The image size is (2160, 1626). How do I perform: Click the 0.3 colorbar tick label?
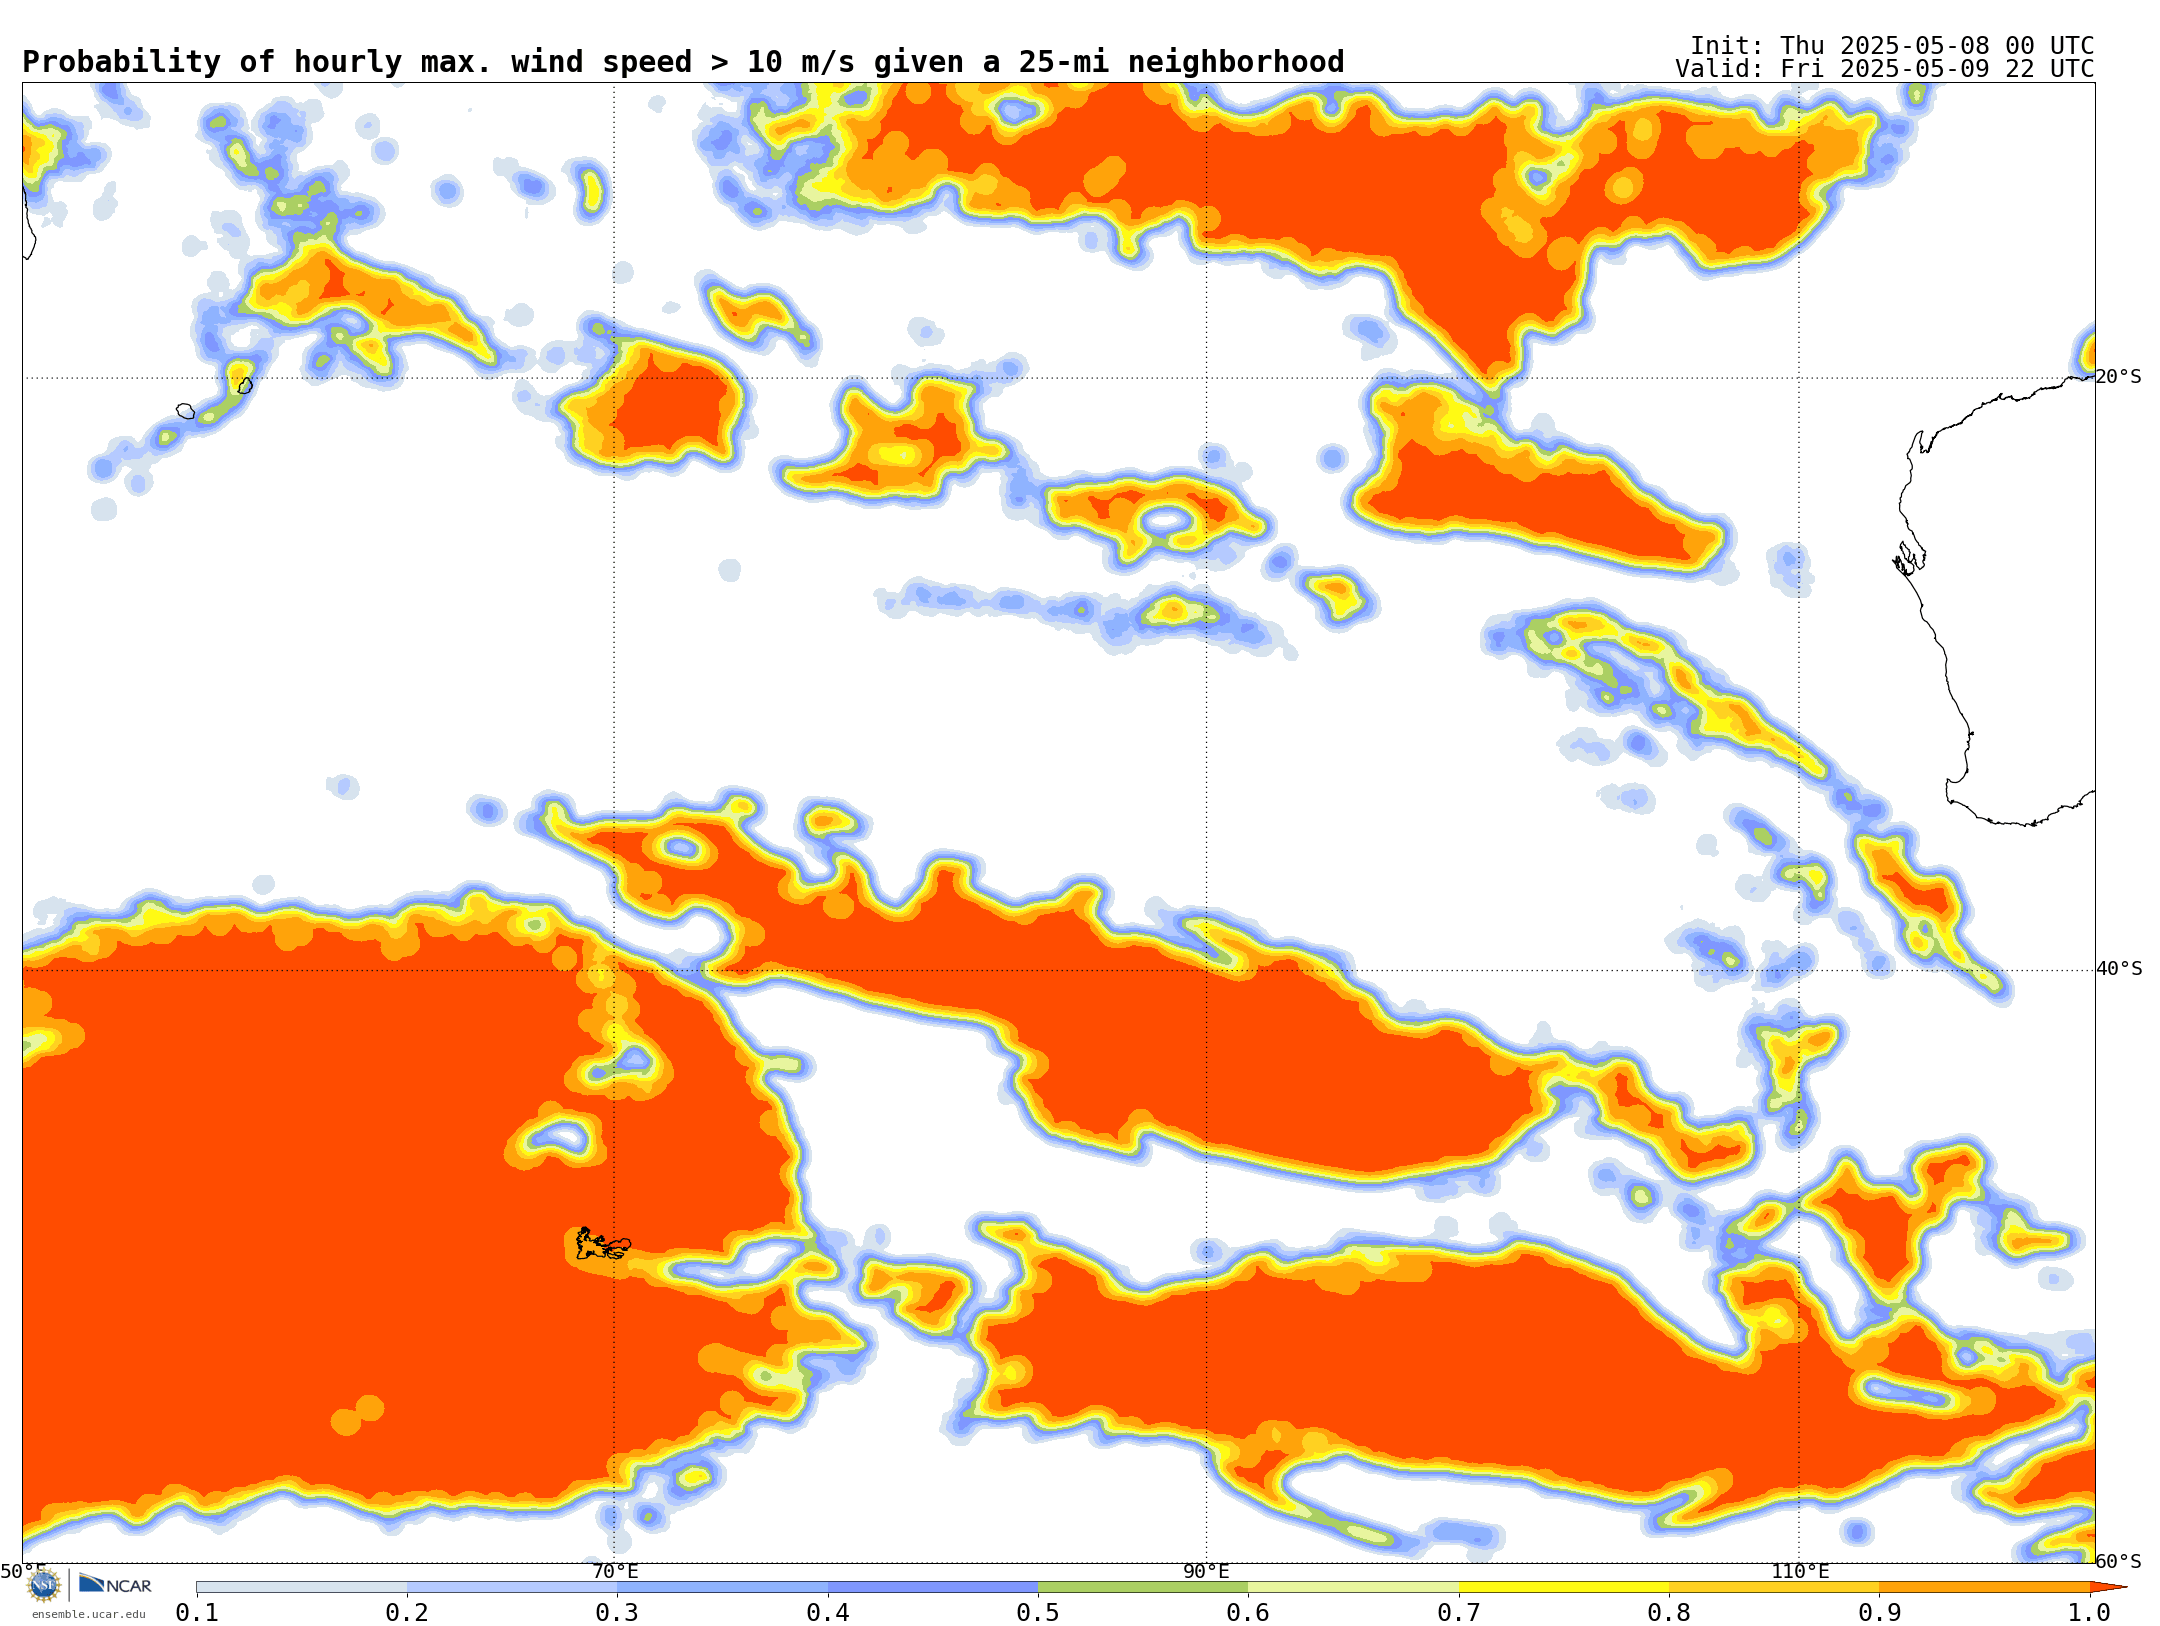pyautogui.click(x=617, y=1612)
